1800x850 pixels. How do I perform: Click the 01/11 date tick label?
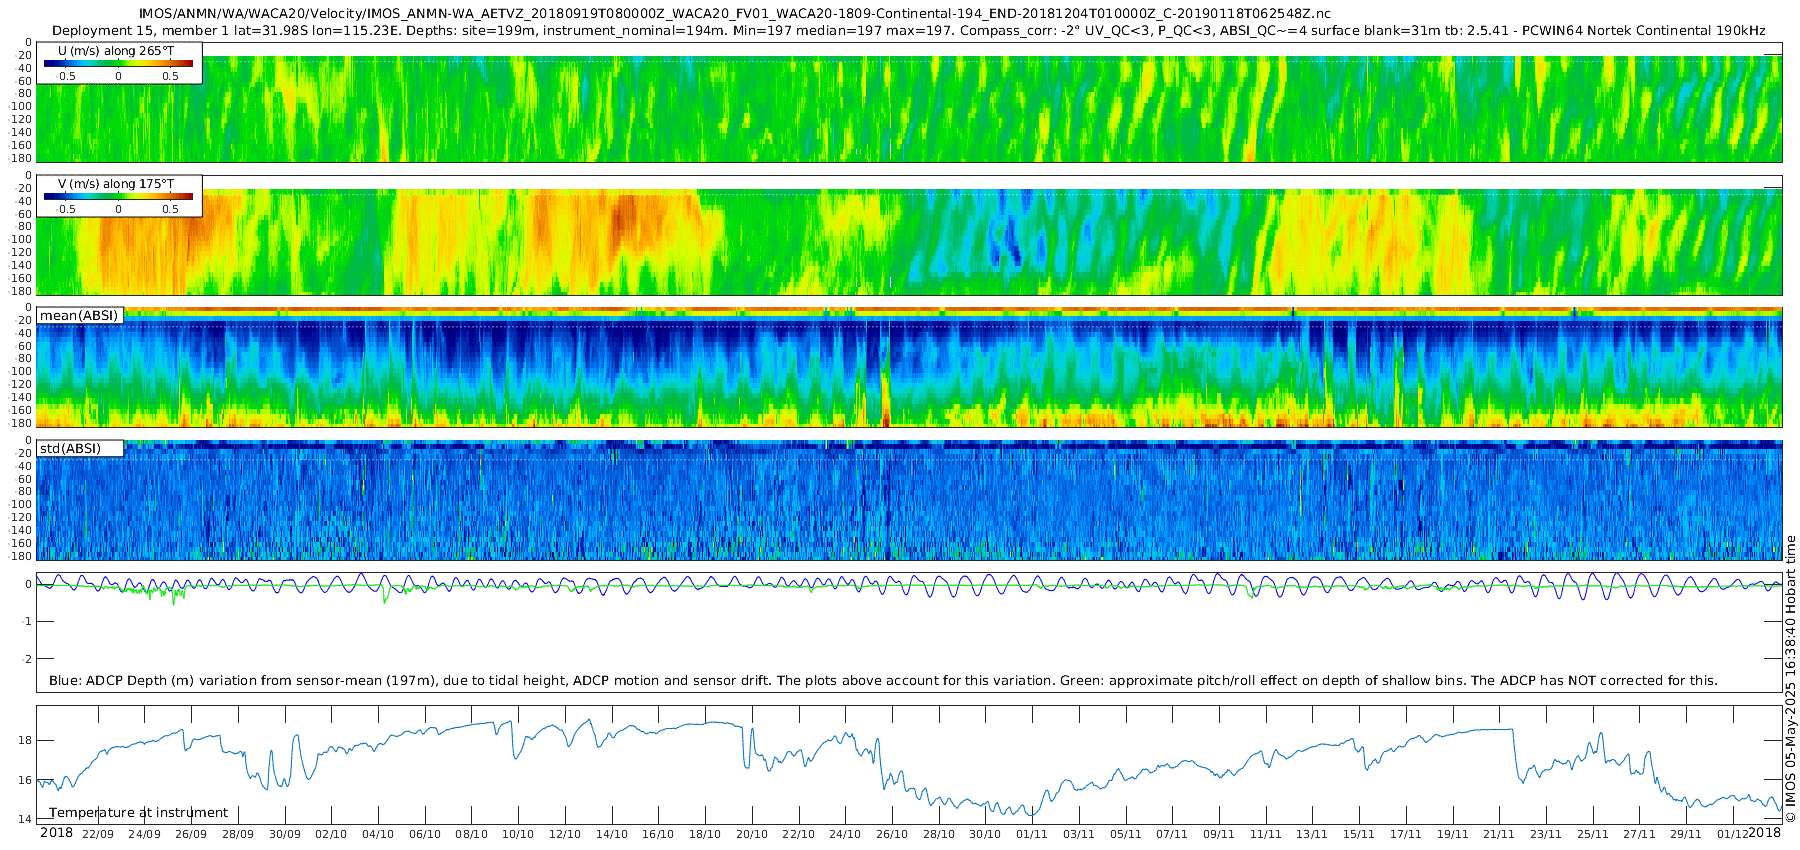1031,834
